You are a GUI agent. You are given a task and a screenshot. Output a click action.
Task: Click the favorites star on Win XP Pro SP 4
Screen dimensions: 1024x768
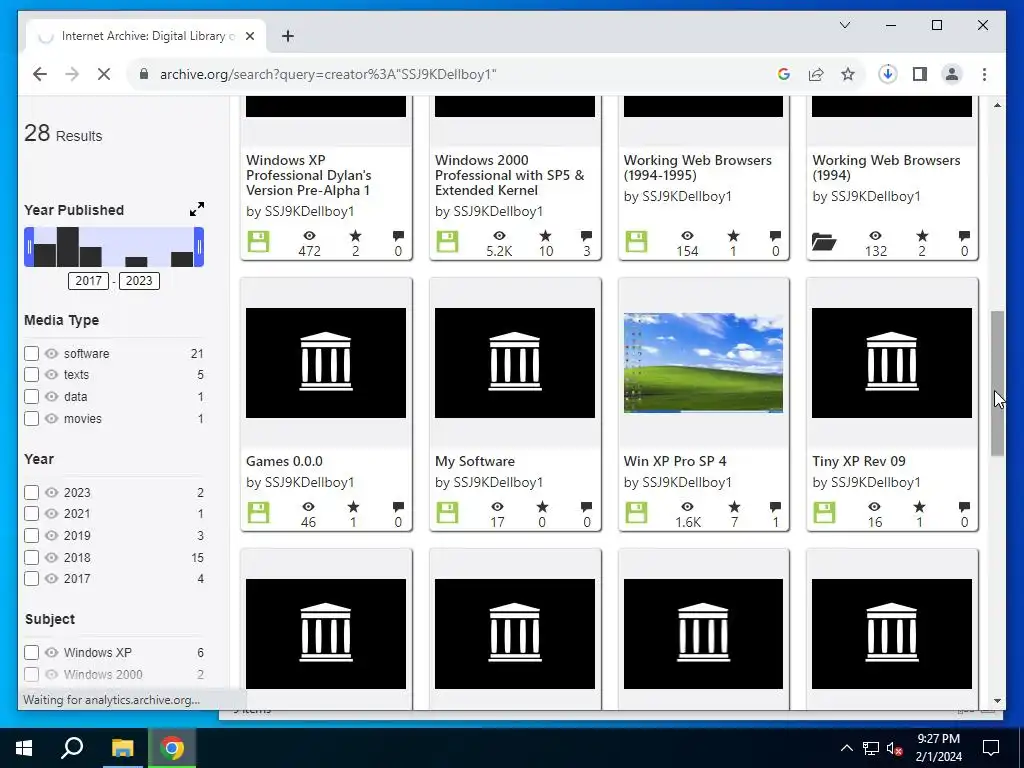point(734,507)
